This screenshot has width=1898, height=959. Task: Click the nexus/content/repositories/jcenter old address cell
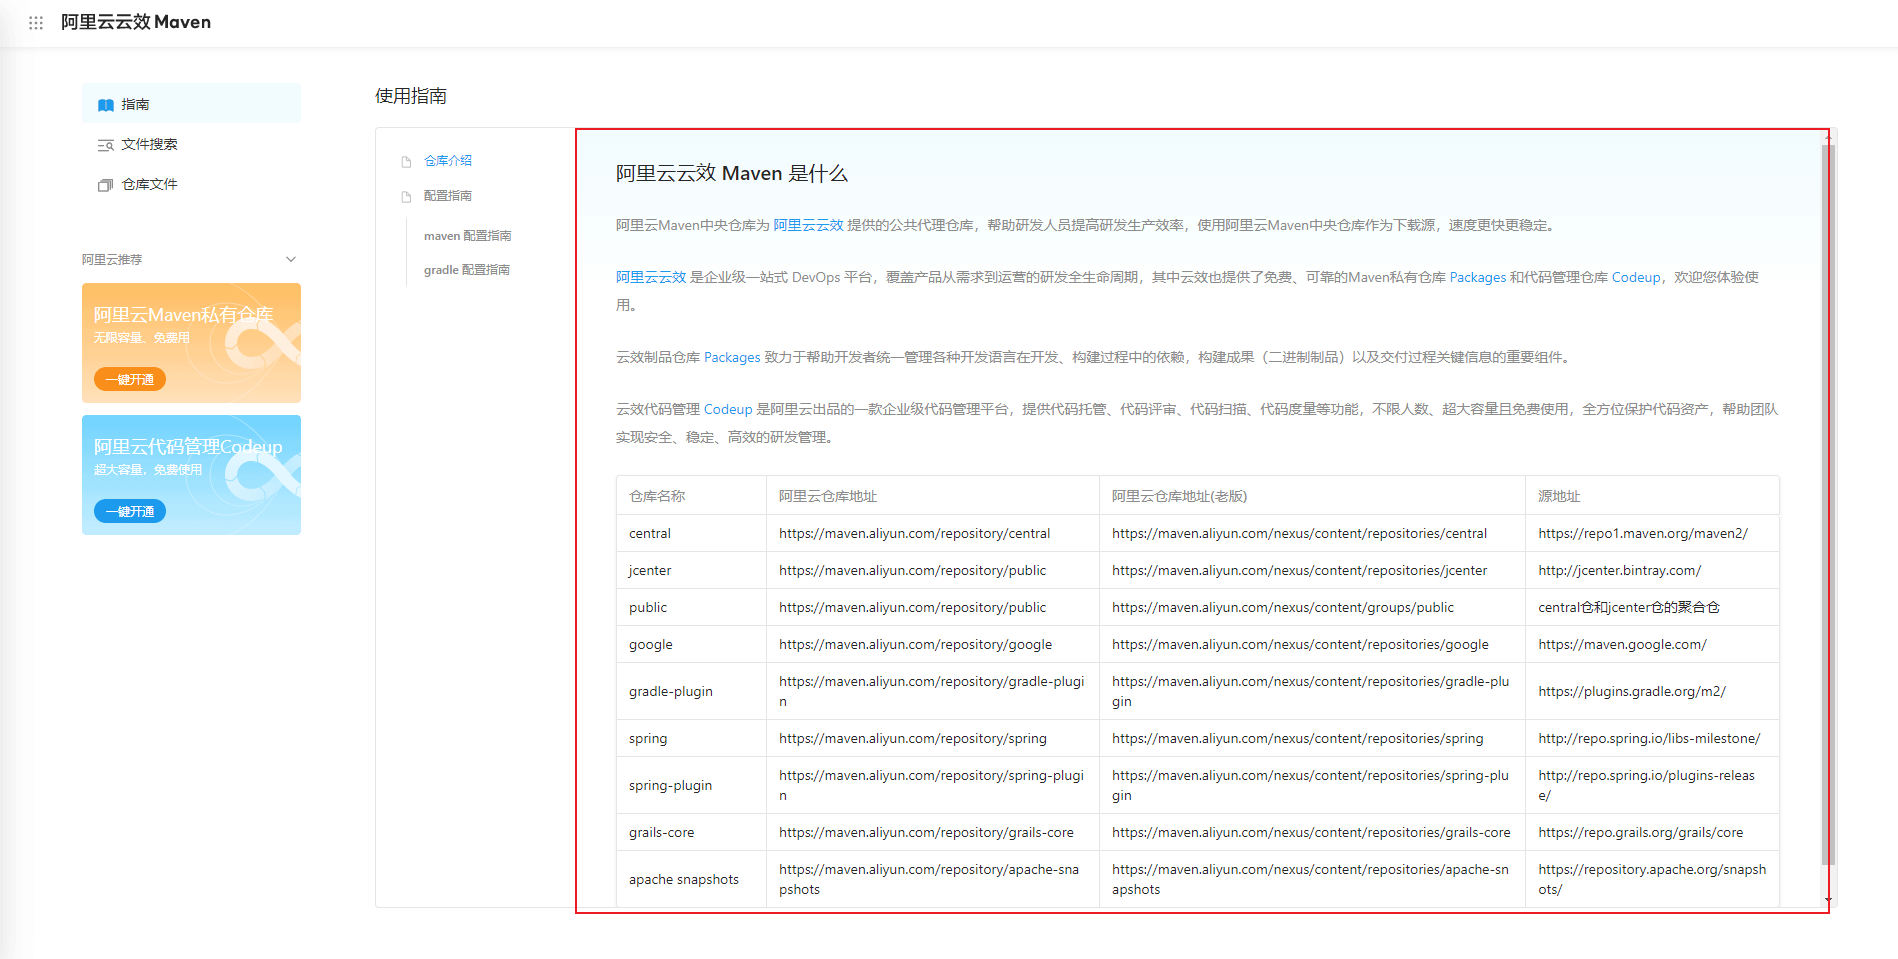[1312, 570]
